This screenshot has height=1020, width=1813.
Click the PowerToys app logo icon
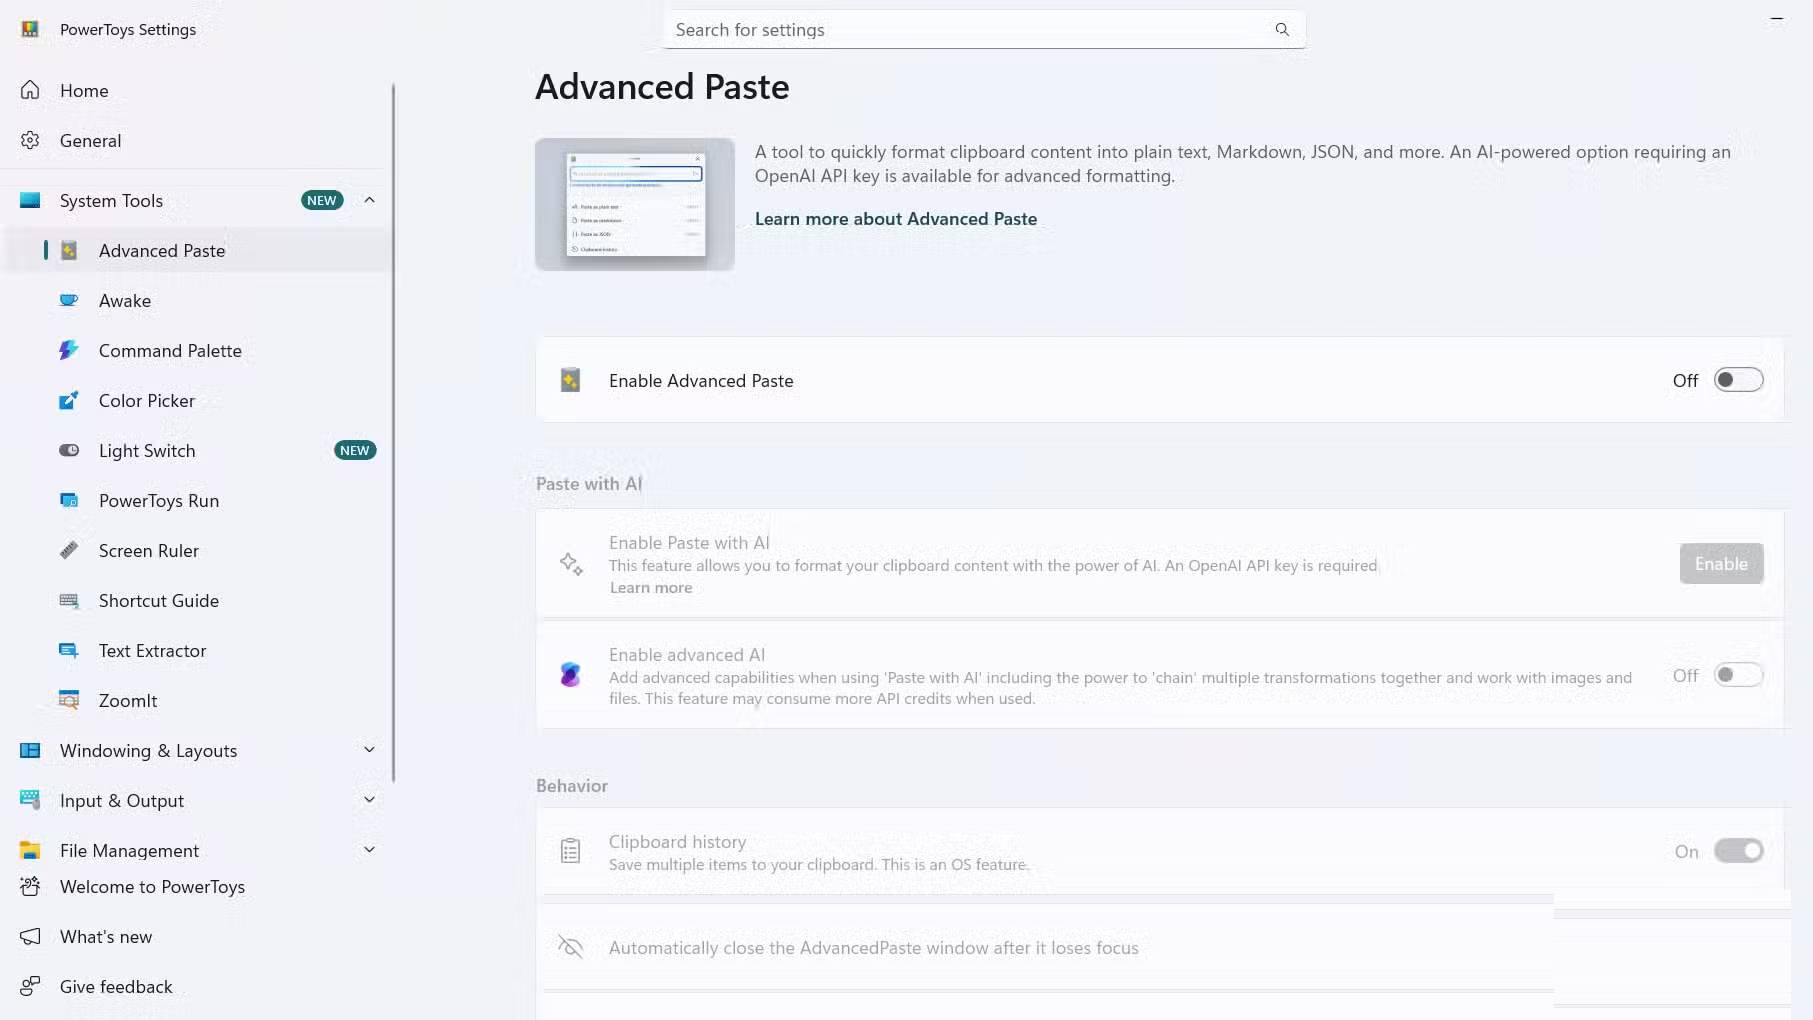click(30, 29)
